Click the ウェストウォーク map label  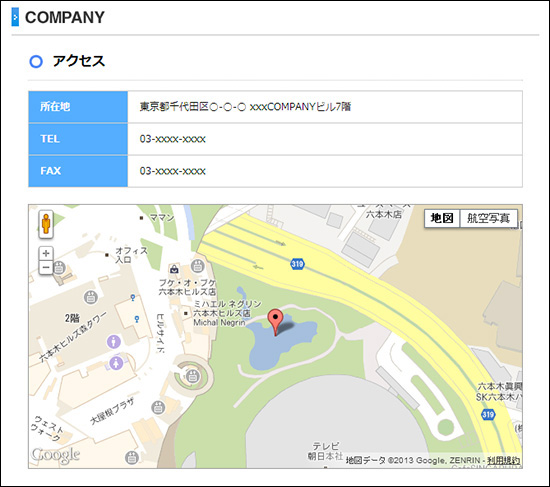coord(47,428)
